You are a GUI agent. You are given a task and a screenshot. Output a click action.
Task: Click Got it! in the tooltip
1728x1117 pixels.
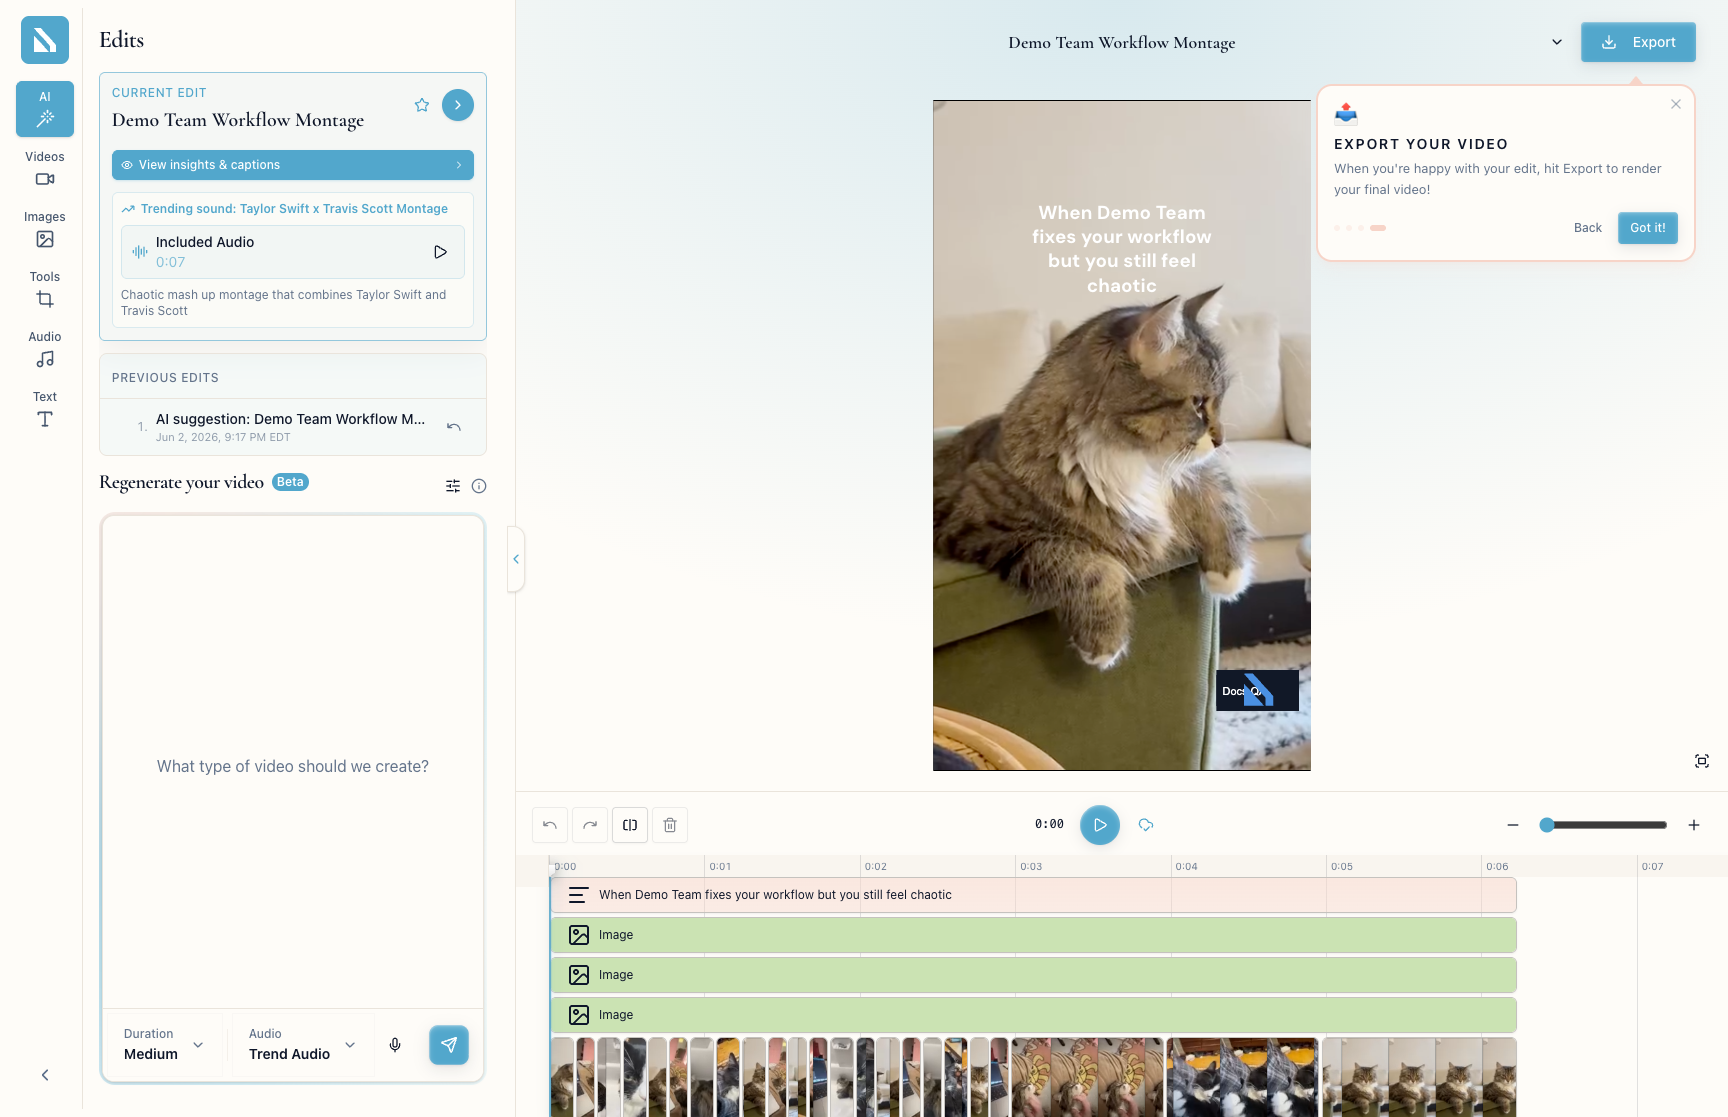(1648, 228)
